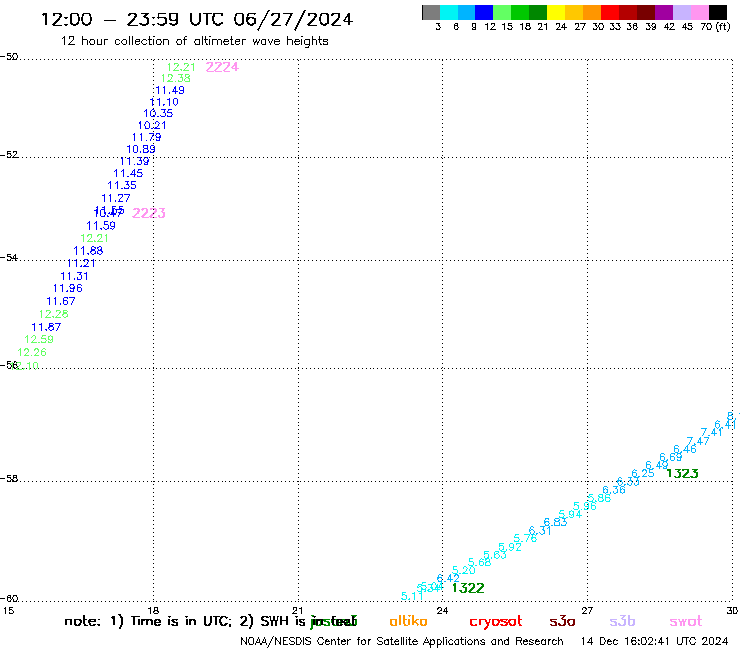Click the wave height value 11.49
Screen dimensions: 740x650
(170, 90)
